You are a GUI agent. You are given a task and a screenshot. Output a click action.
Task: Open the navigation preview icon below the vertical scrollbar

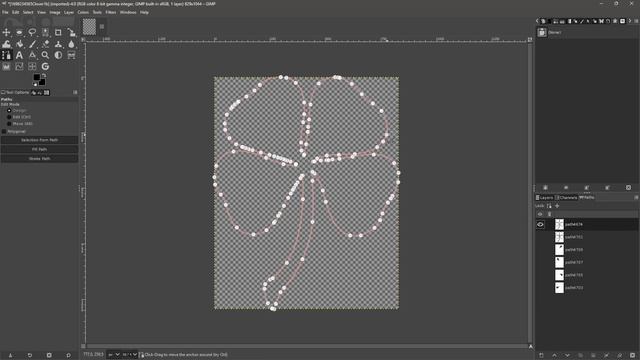[x=531, y=347]
